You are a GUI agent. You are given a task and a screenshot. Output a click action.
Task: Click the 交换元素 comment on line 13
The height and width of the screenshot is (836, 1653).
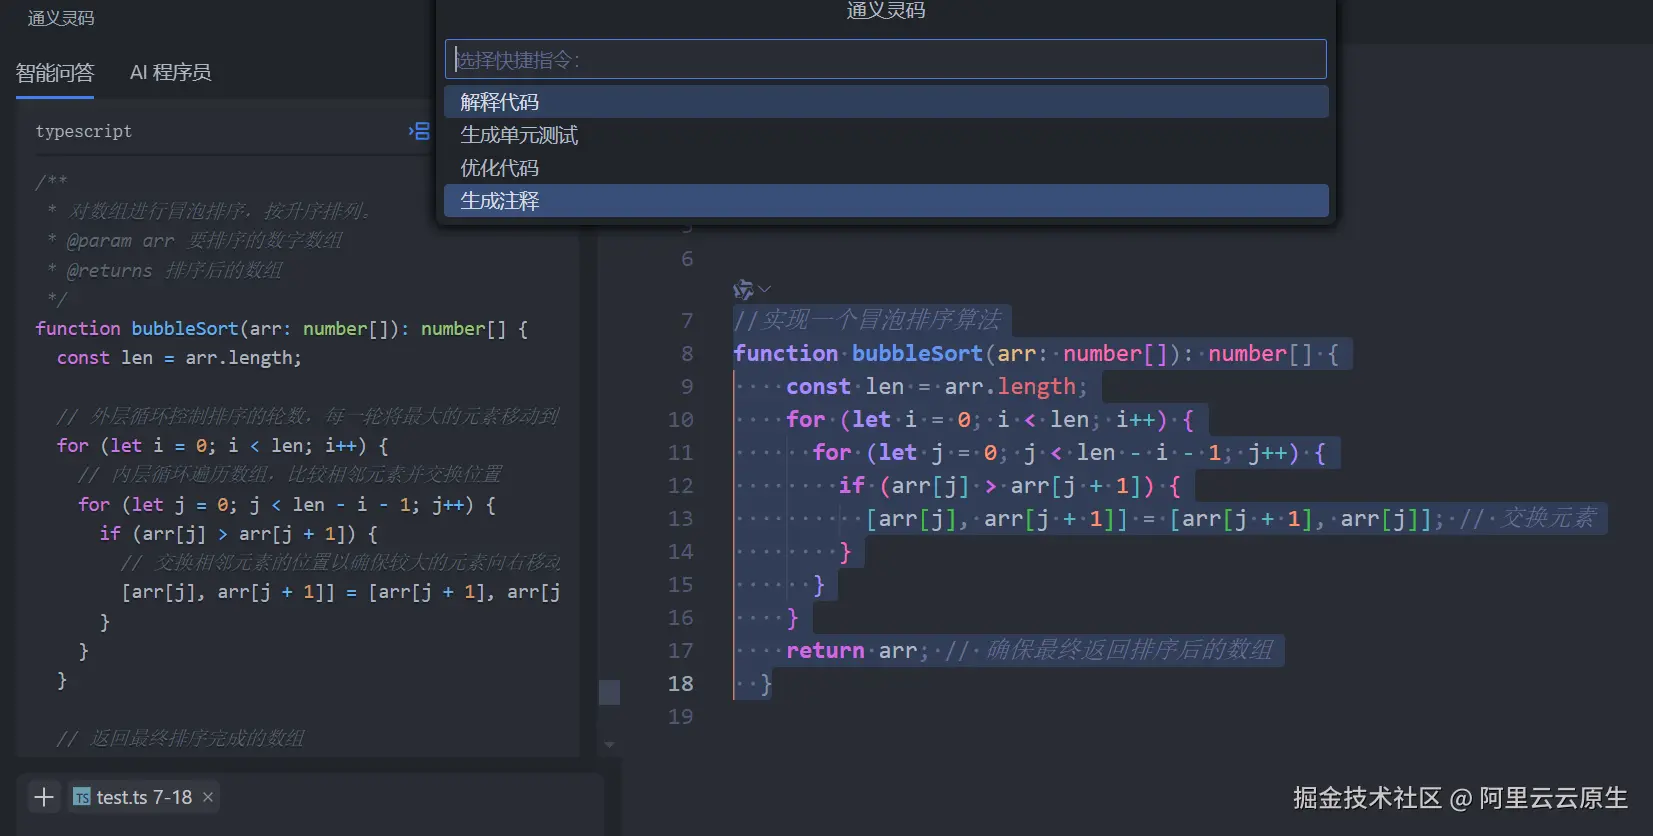click(1528, 518)
